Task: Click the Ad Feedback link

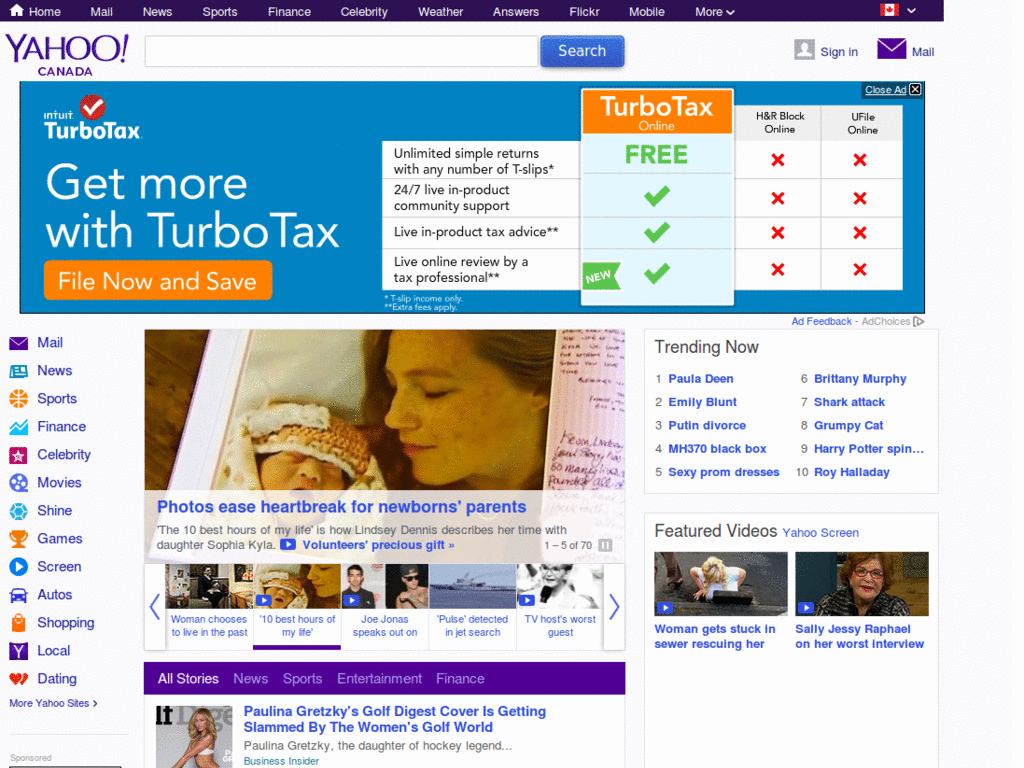Action: pos(822,321)
